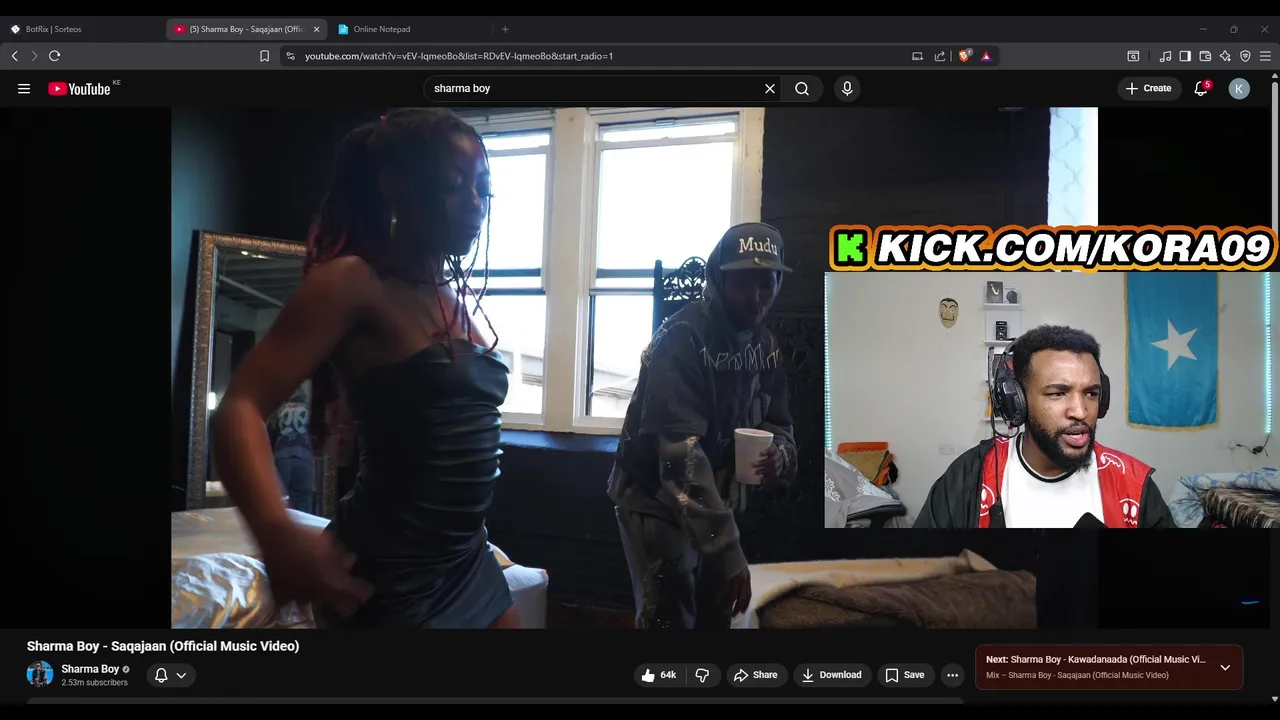
Task: Open YouTube notifications bell
Action: 1202,89
